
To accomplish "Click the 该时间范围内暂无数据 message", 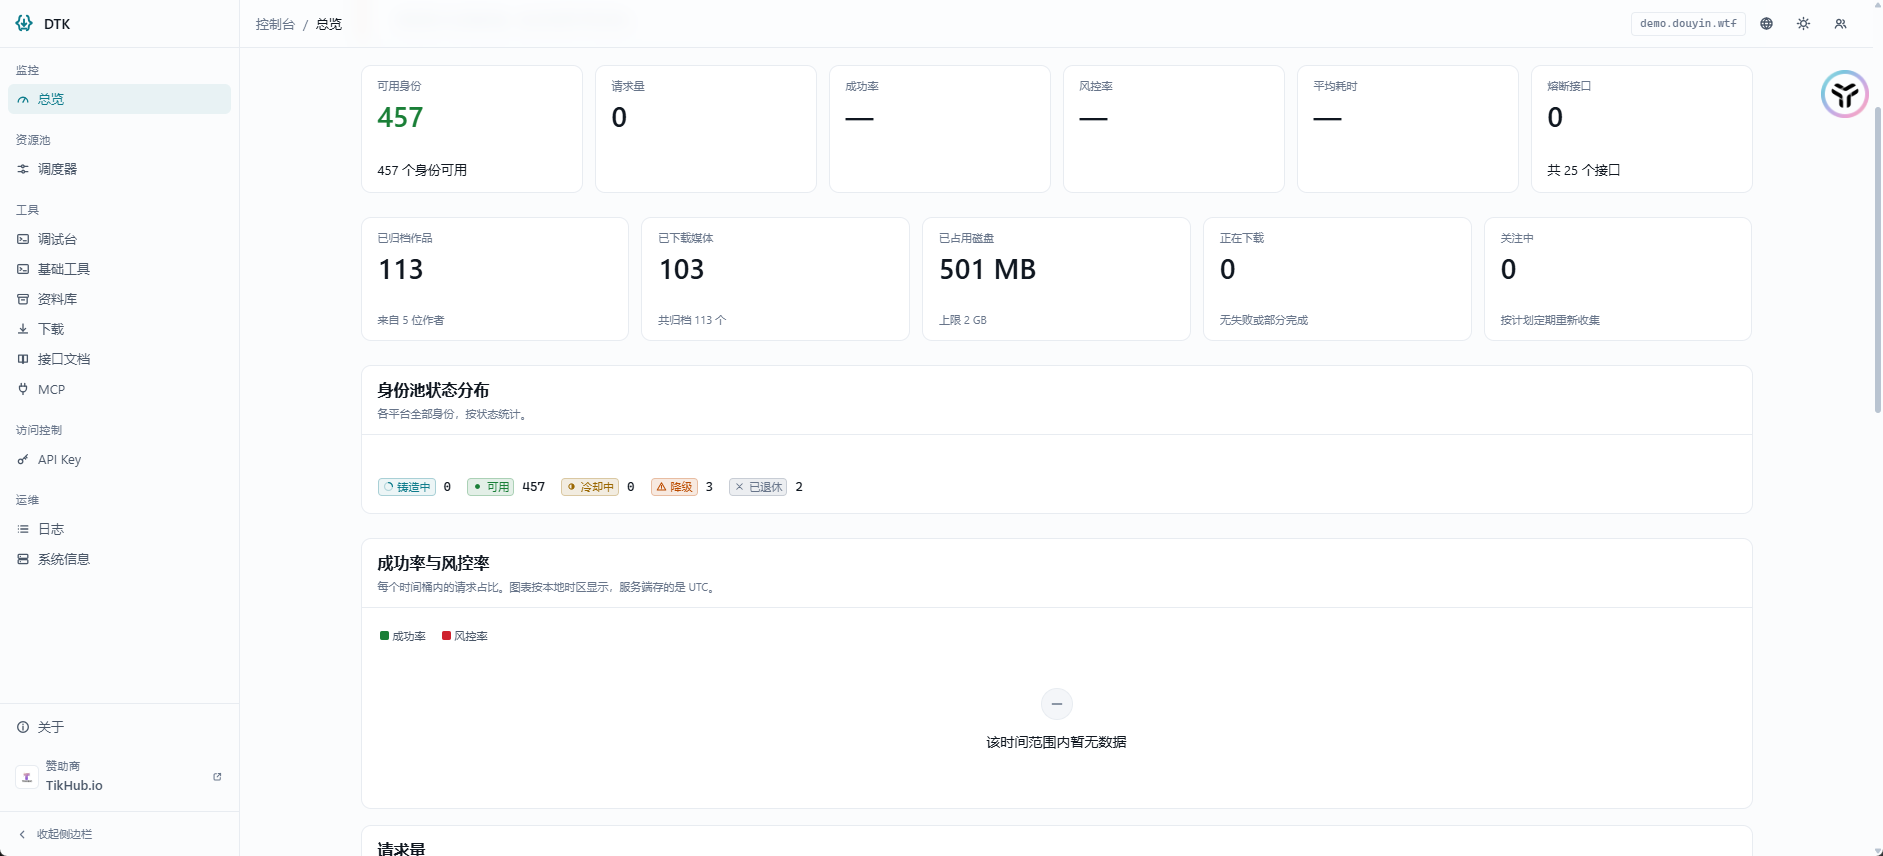I will 1057,742.
